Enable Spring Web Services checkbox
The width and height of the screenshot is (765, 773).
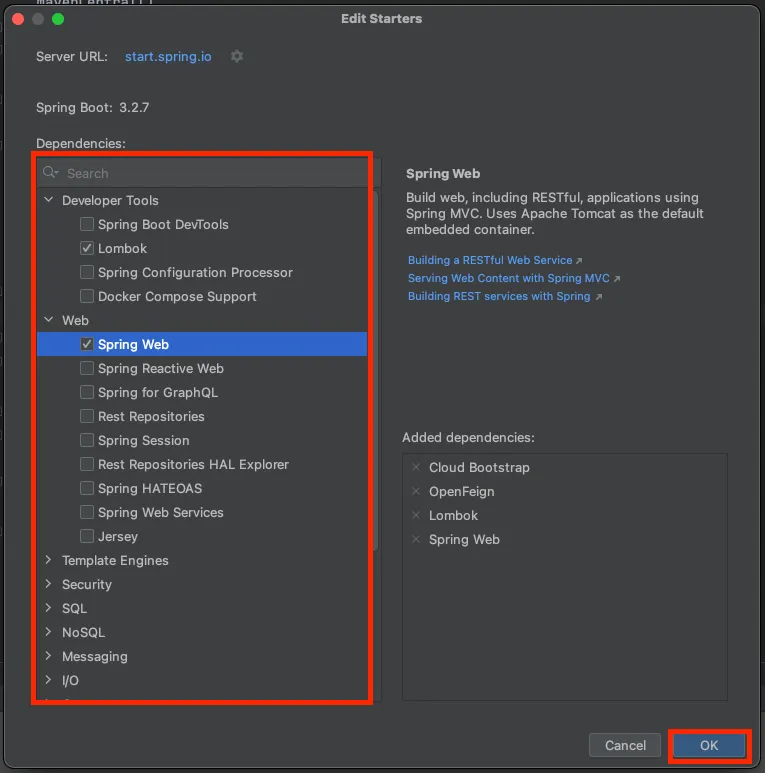[x=87, y=512]
